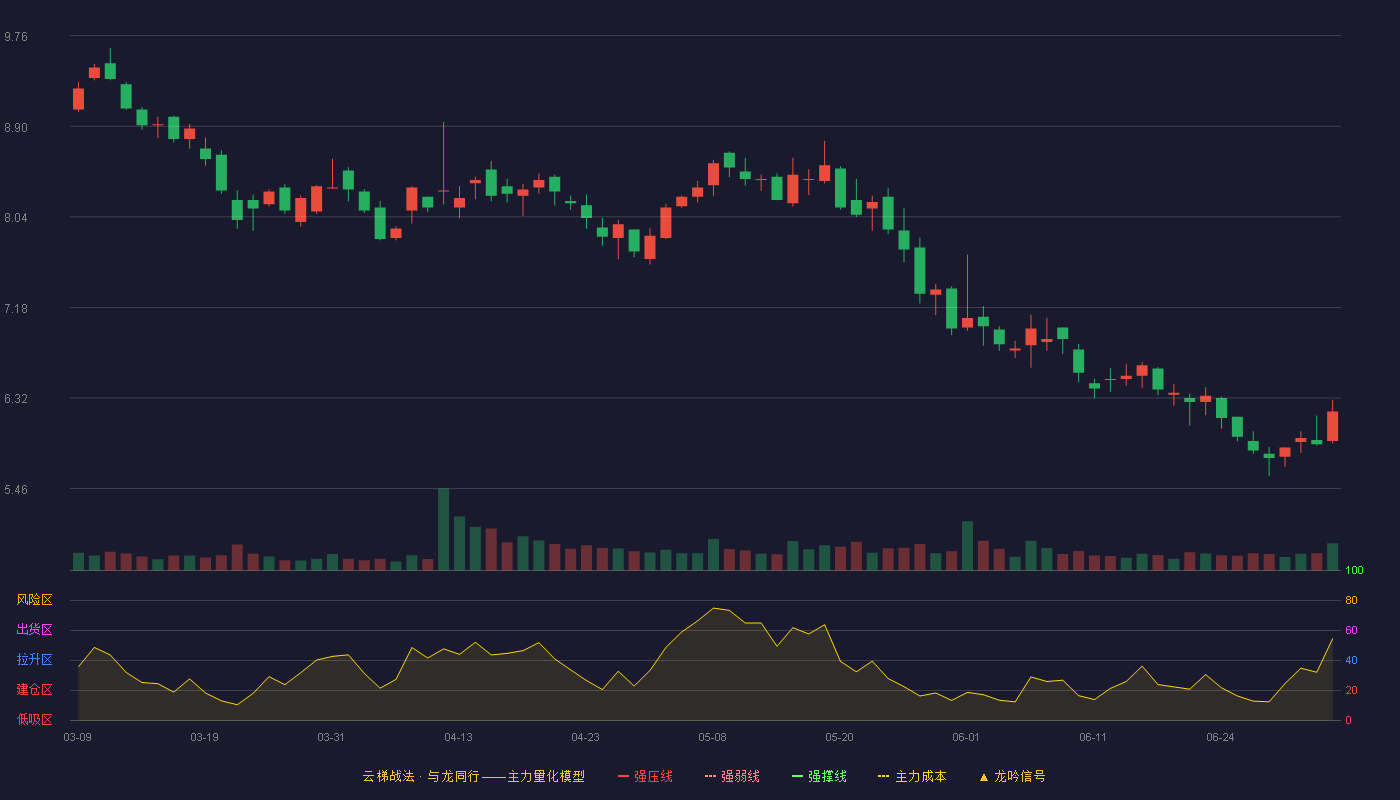Select the 低吸区 zone label
The image size is (1400, 800).
35,720
